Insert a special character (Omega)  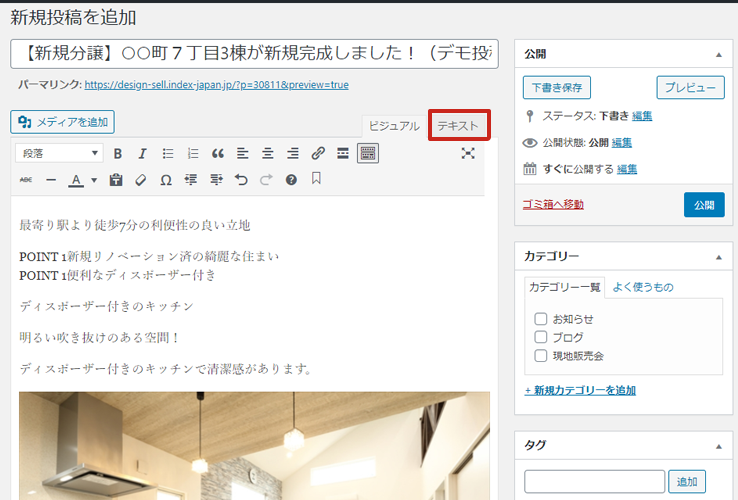click(x=166, y=180)
